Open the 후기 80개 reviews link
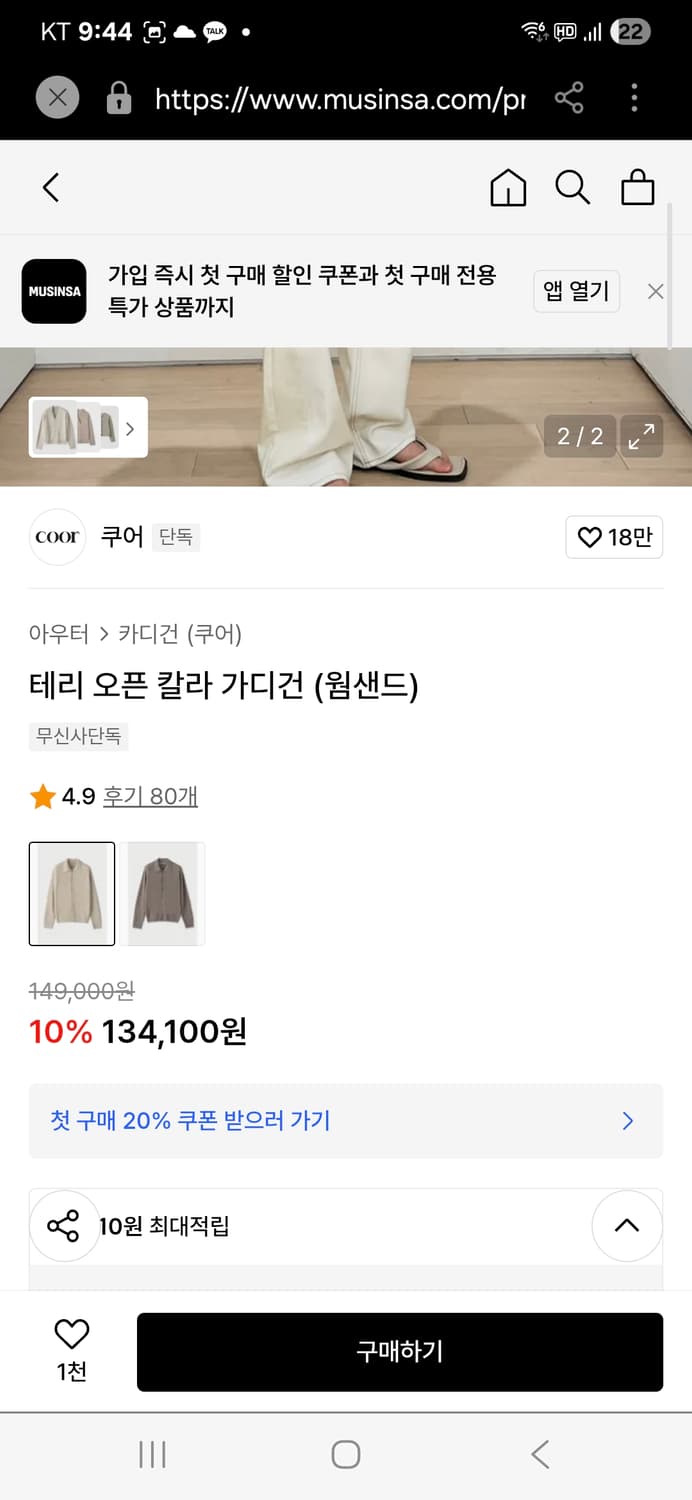 tap(151, 795)
